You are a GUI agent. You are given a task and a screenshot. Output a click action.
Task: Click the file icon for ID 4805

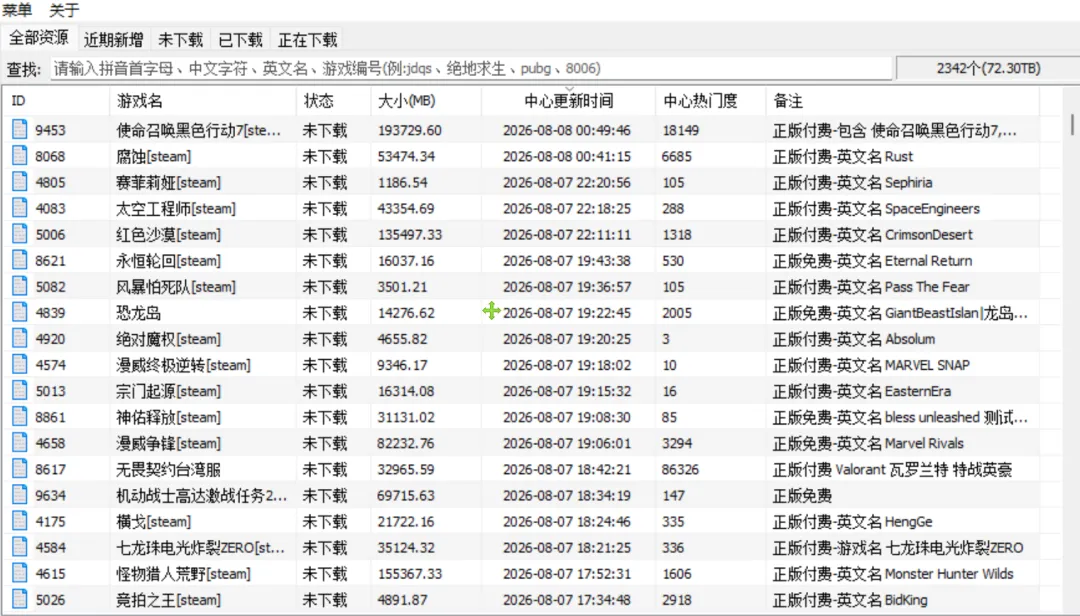pyautogui.click(x=19, y=182)
